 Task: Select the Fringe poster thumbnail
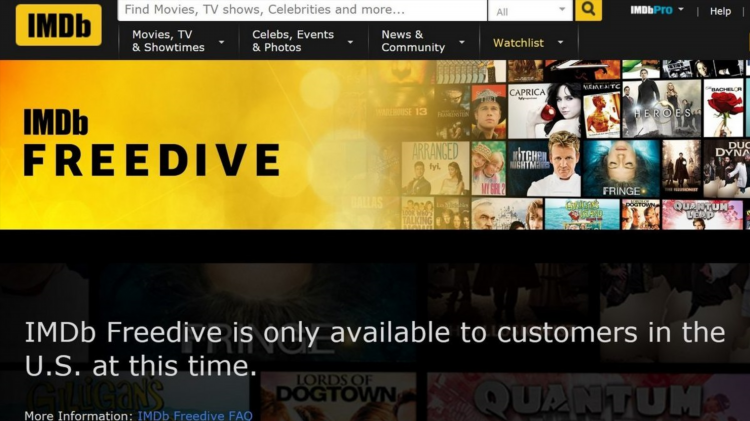tap(620, 168)
